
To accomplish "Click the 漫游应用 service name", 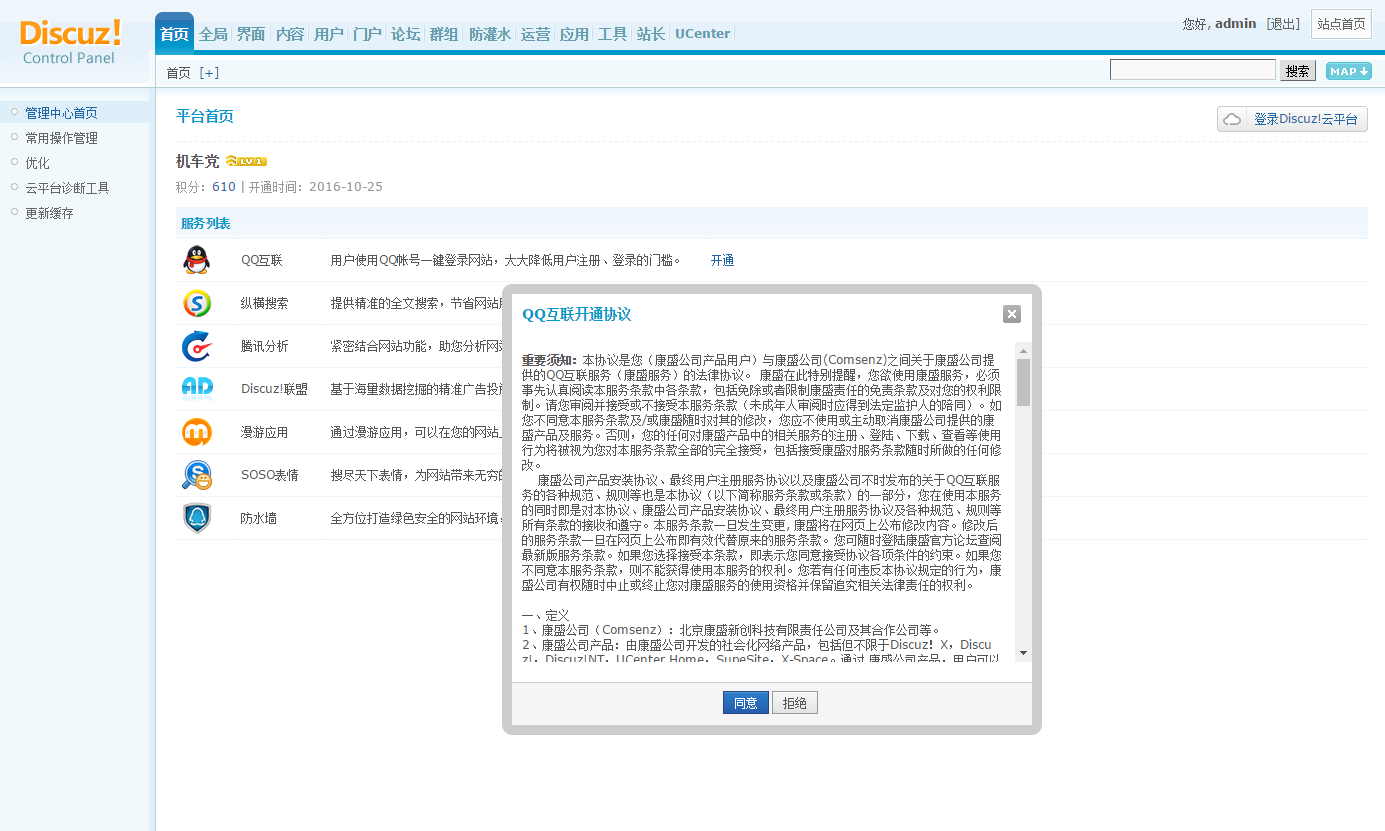I will [x=264, y=432].
